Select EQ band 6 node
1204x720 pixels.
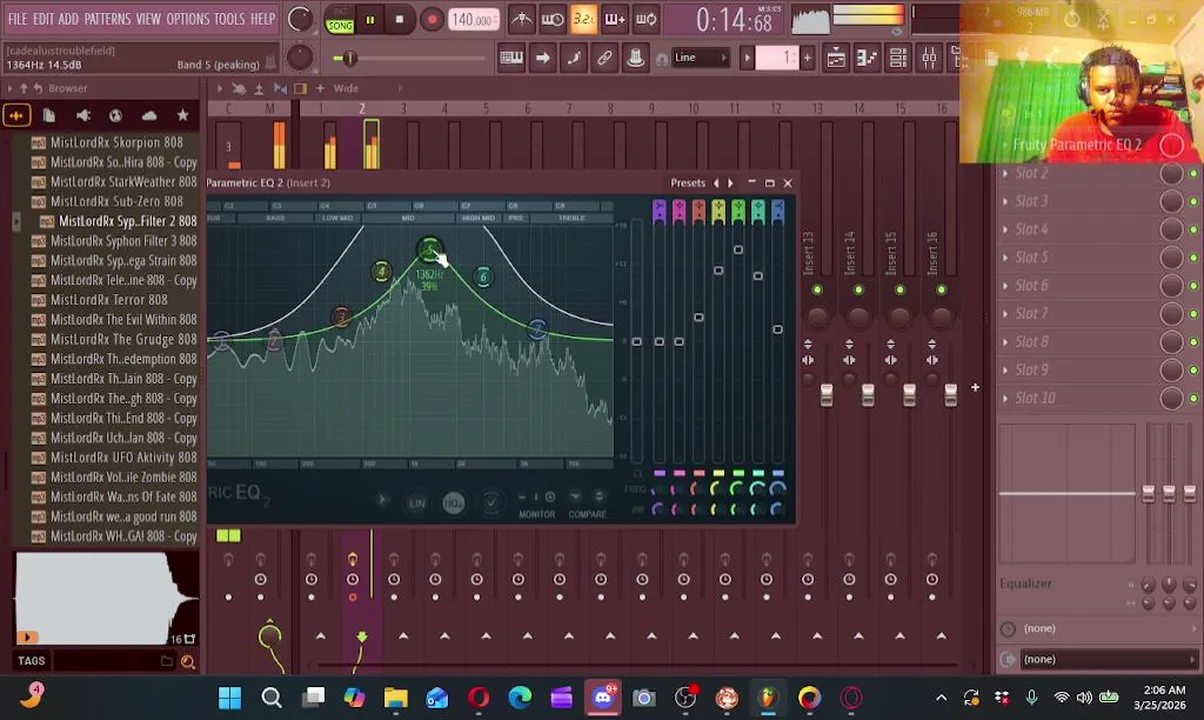(483, 277)
